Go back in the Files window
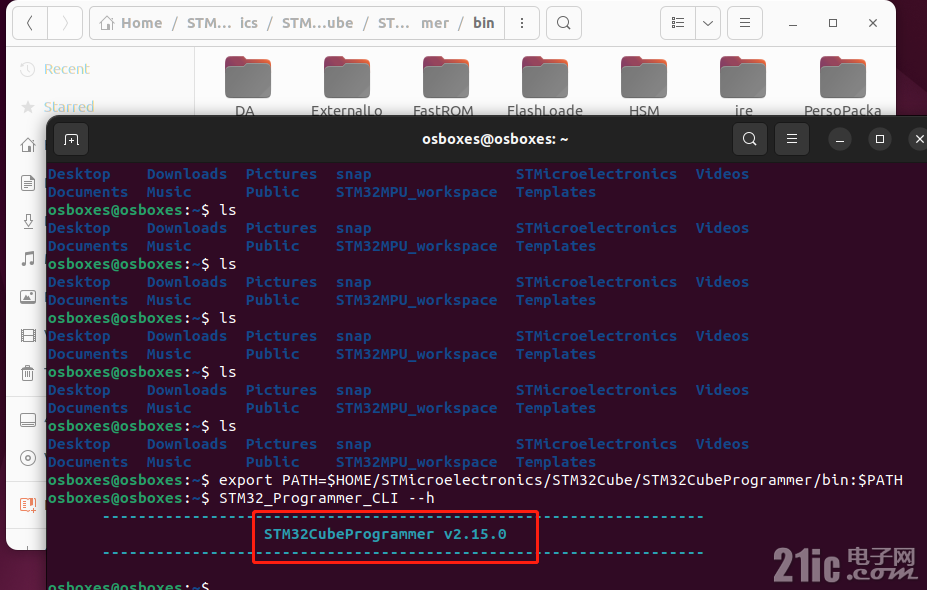 pos(30,23)
